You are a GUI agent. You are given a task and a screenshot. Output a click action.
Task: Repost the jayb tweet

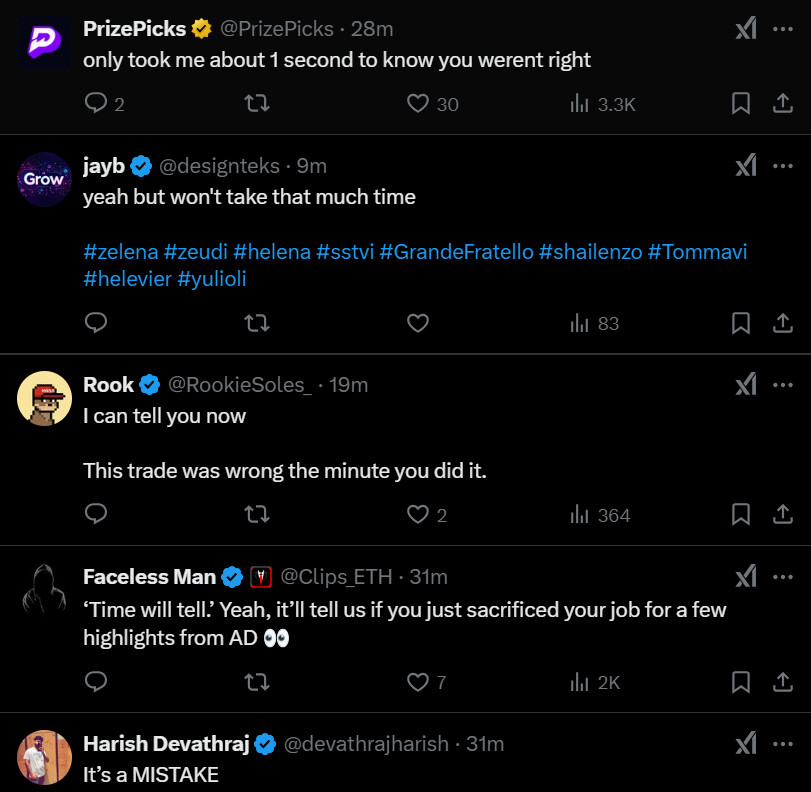(257, 323)
